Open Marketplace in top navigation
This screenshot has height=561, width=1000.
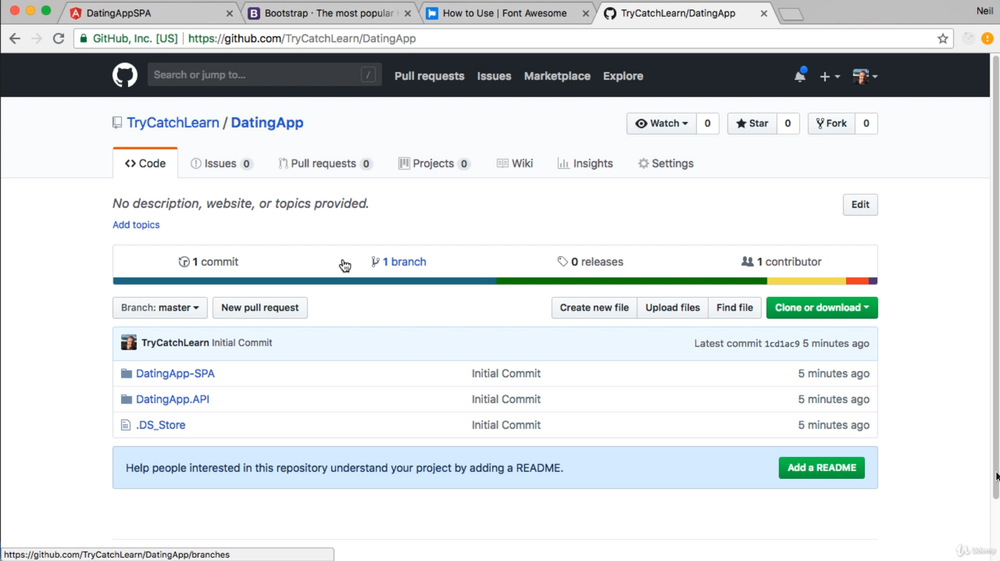557,76
